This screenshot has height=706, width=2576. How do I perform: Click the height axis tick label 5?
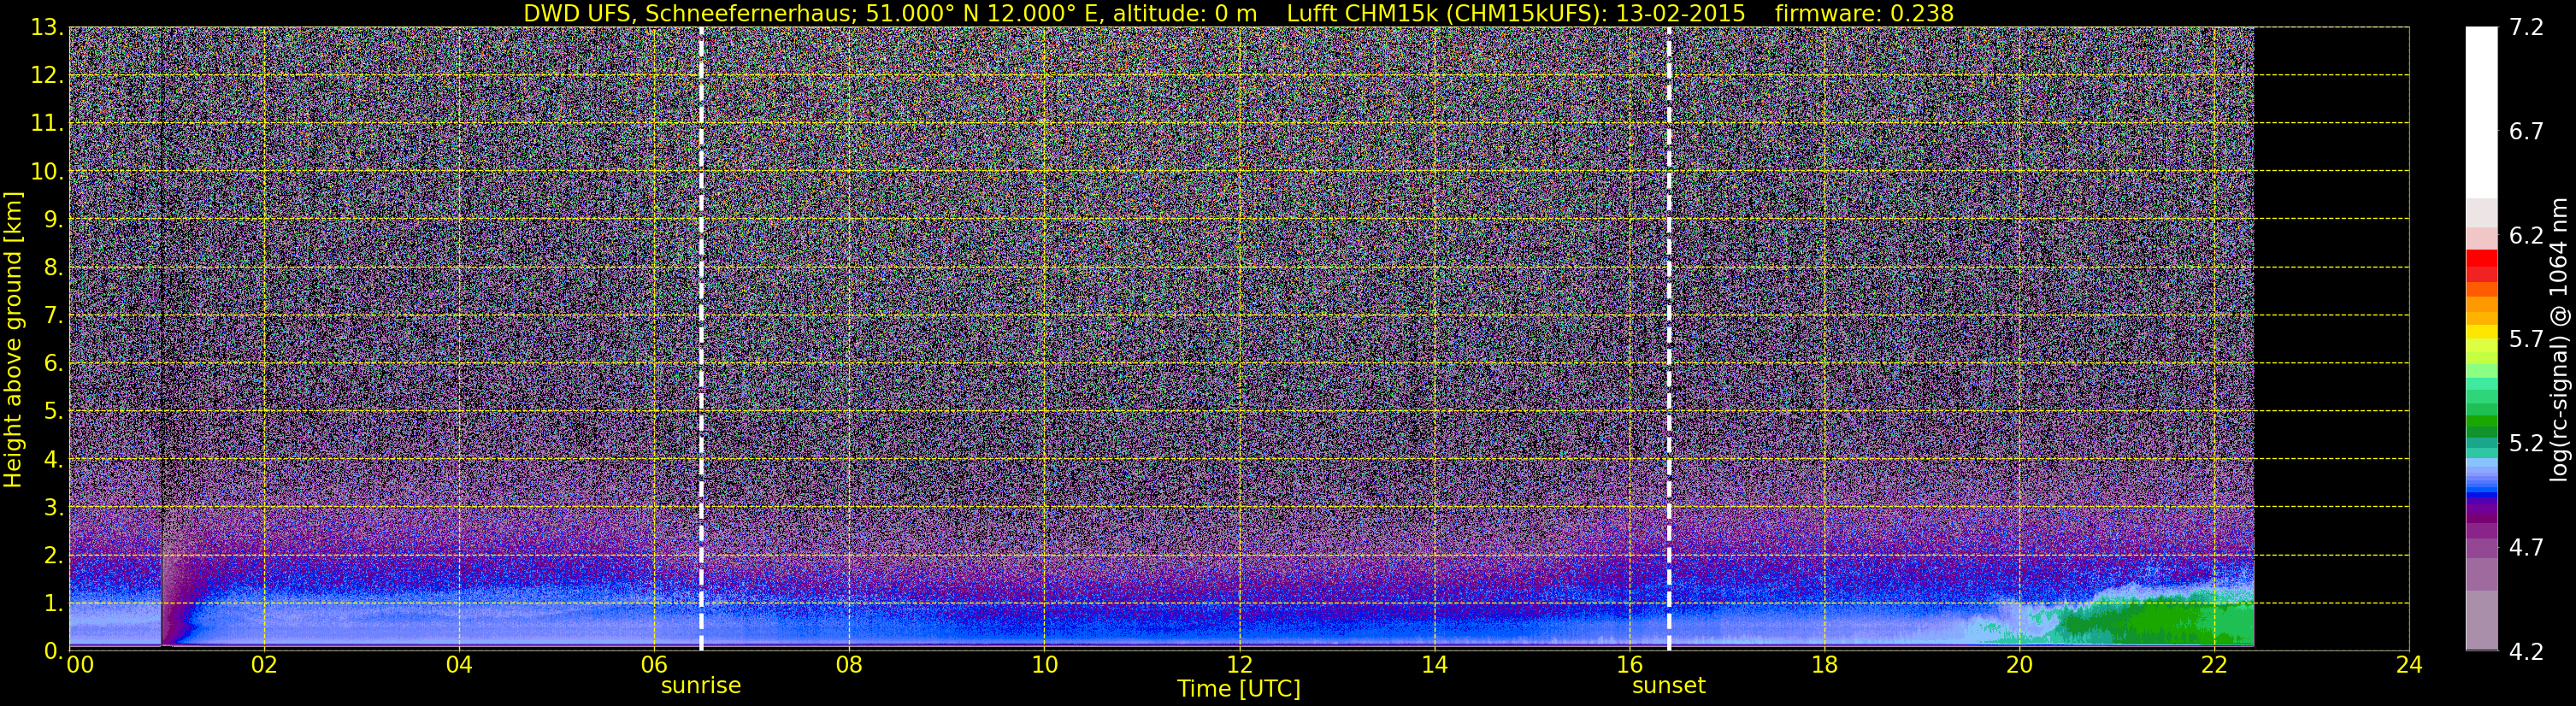click(51, 412)
